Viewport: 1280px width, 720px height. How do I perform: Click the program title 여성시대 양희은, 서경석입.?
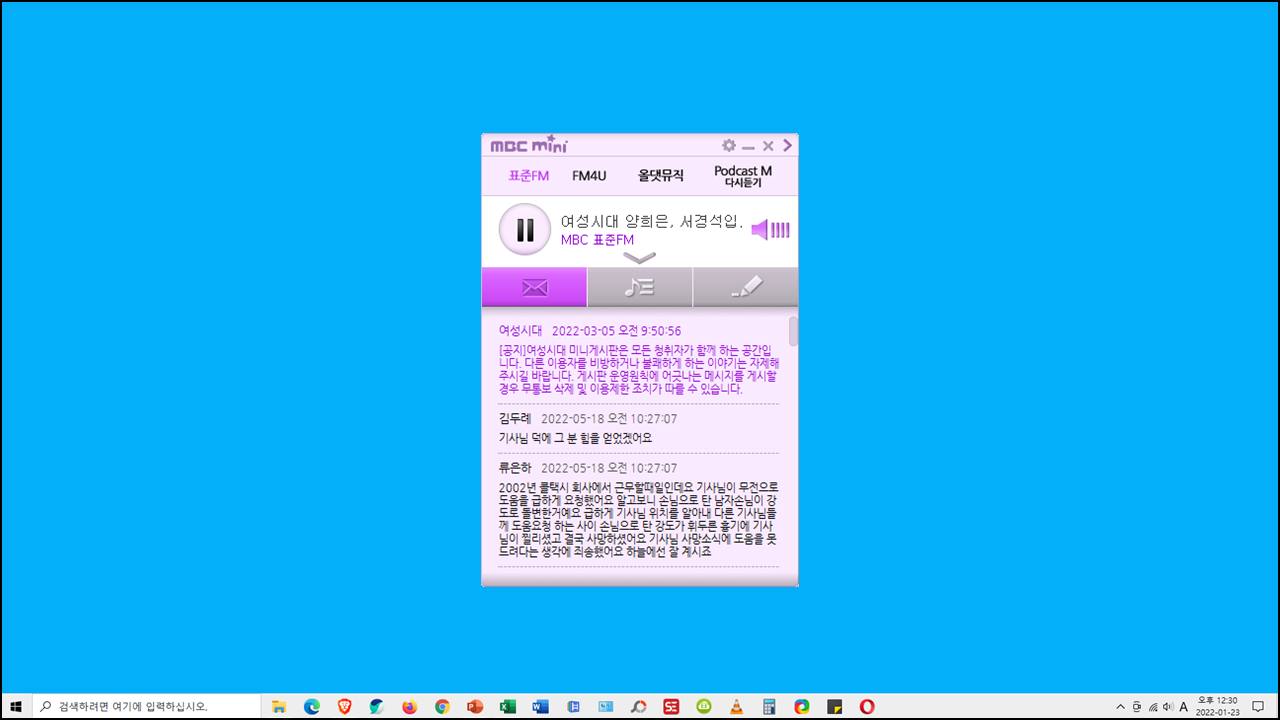[x=652, y=222]
